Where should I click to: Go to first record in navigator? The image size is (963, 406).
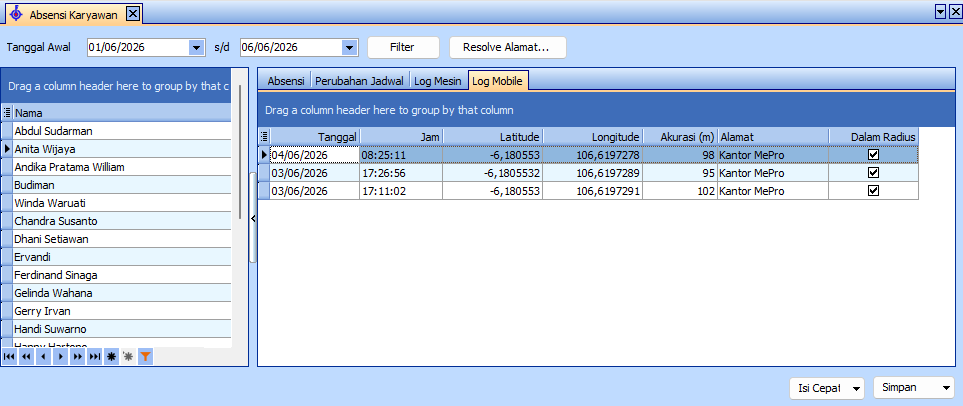(9, 356)
